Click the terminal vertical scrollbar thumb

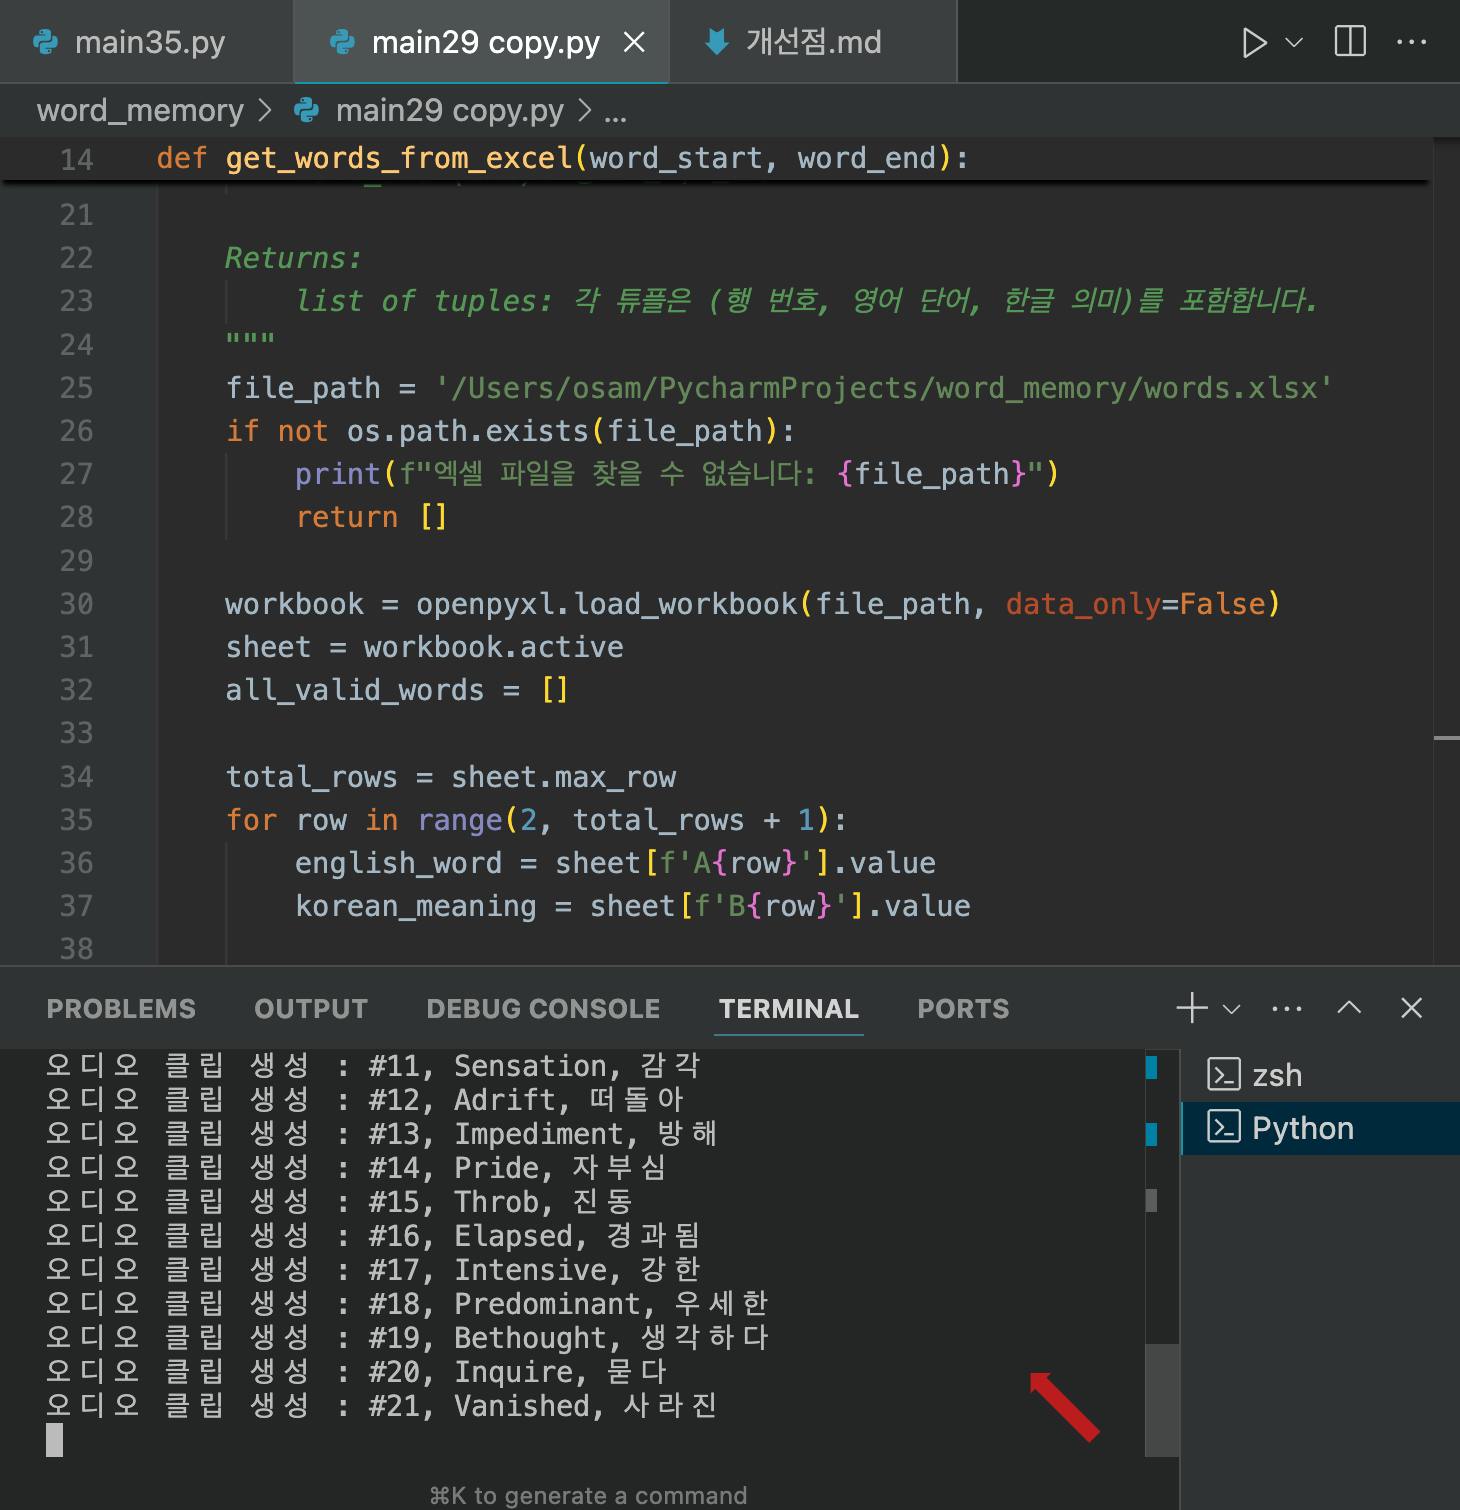click(x=1162, y=1400)
